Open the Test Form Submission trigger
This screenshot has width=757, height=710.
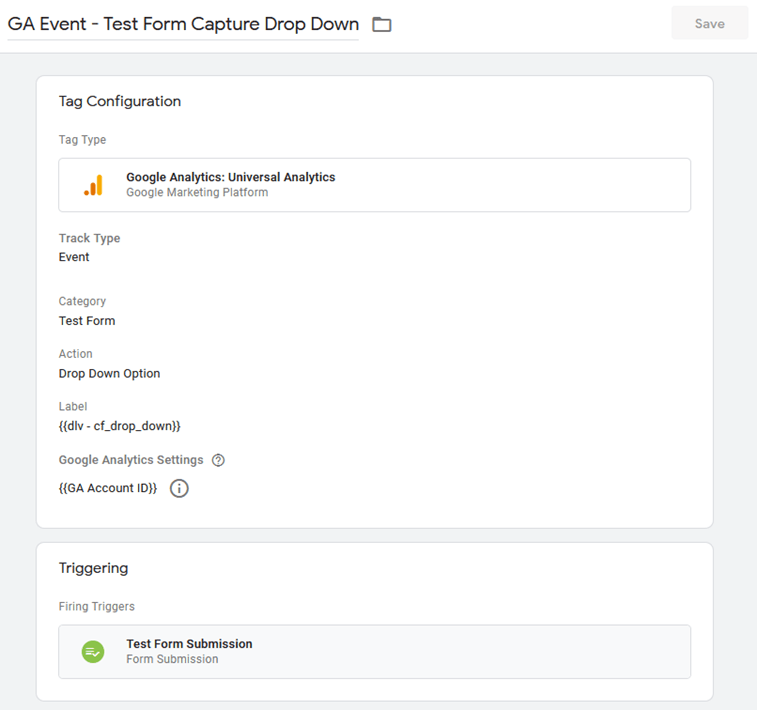pos(189,644)
